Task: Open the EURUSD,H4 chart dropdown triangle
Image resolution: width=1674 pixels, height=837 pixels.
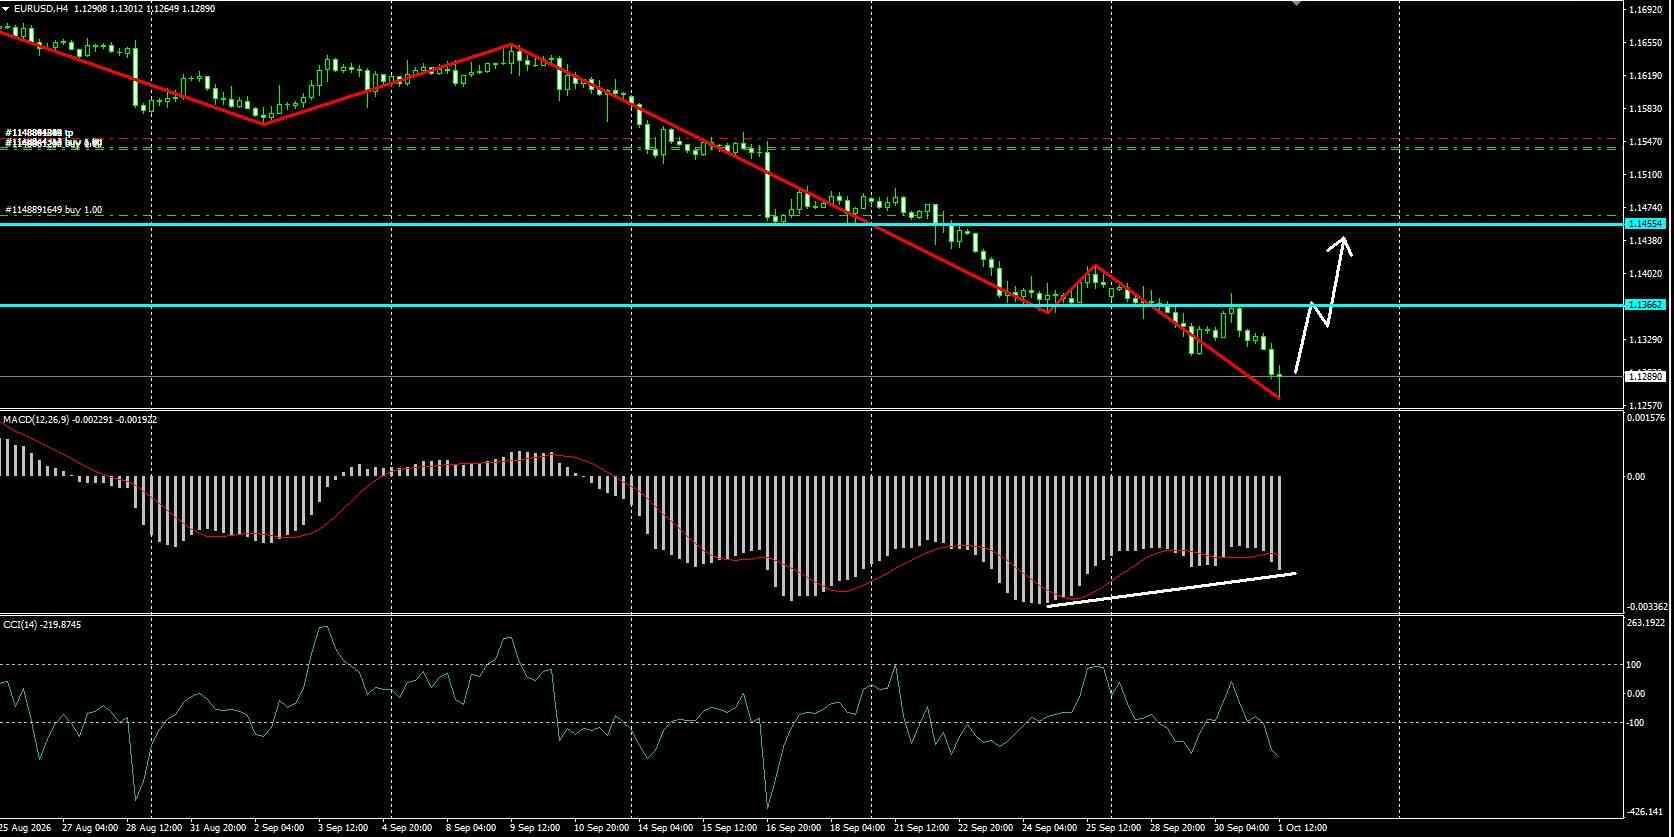Action: click(6, 8)
